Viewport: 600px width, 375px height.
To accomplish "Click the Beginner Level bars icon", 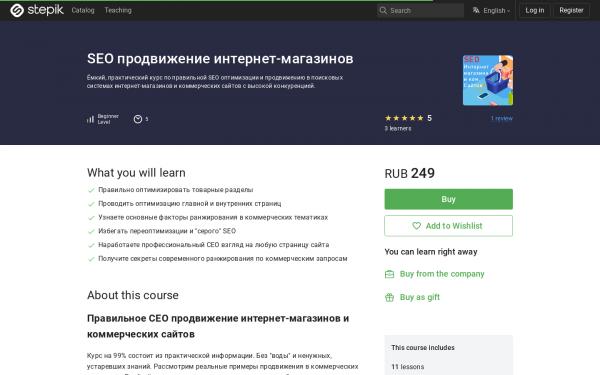I will [x=90, y=119].
